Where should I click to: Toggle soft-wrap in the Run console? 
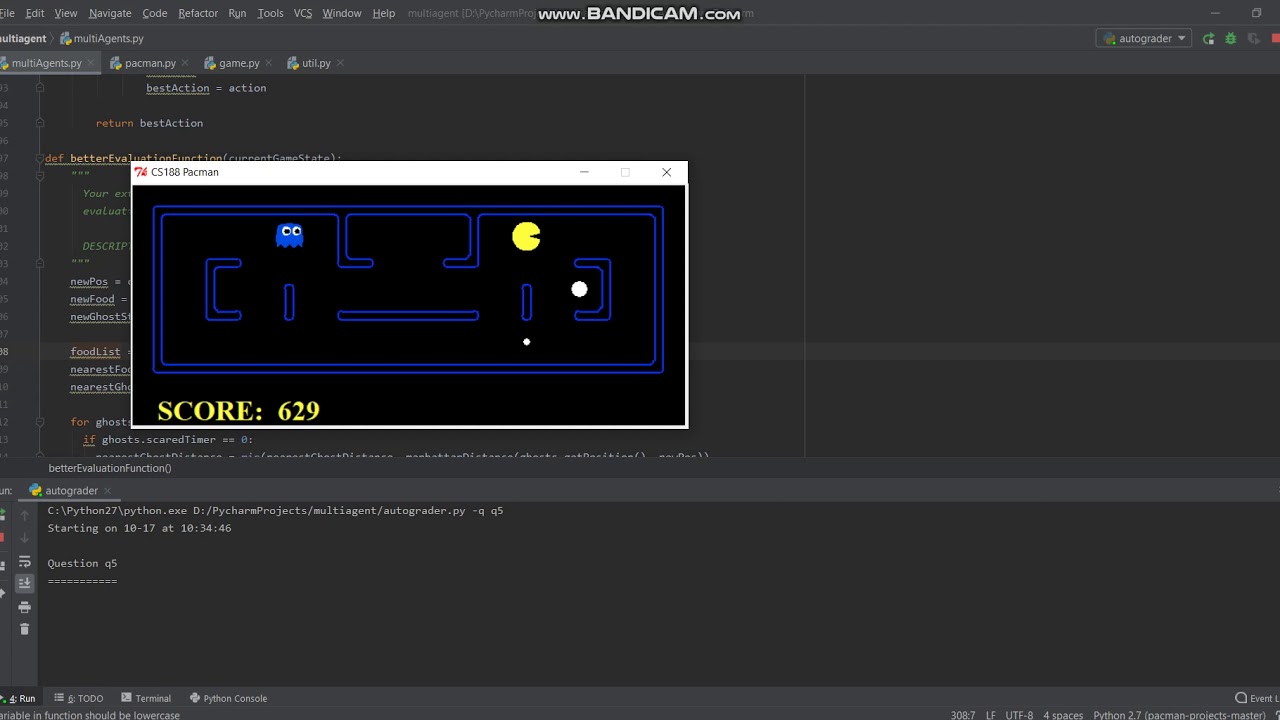pos(25,562)
